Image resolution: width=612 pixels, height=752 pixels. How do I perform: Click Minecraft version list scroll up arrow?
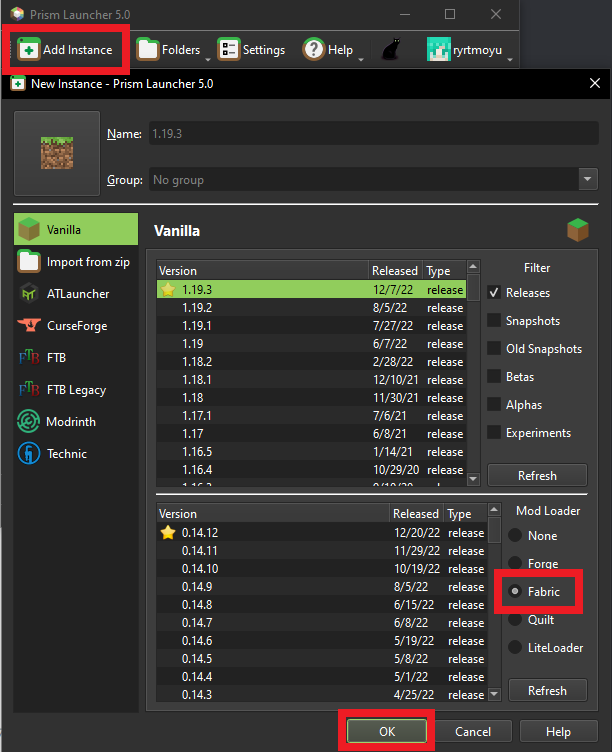tap(473, 267)
